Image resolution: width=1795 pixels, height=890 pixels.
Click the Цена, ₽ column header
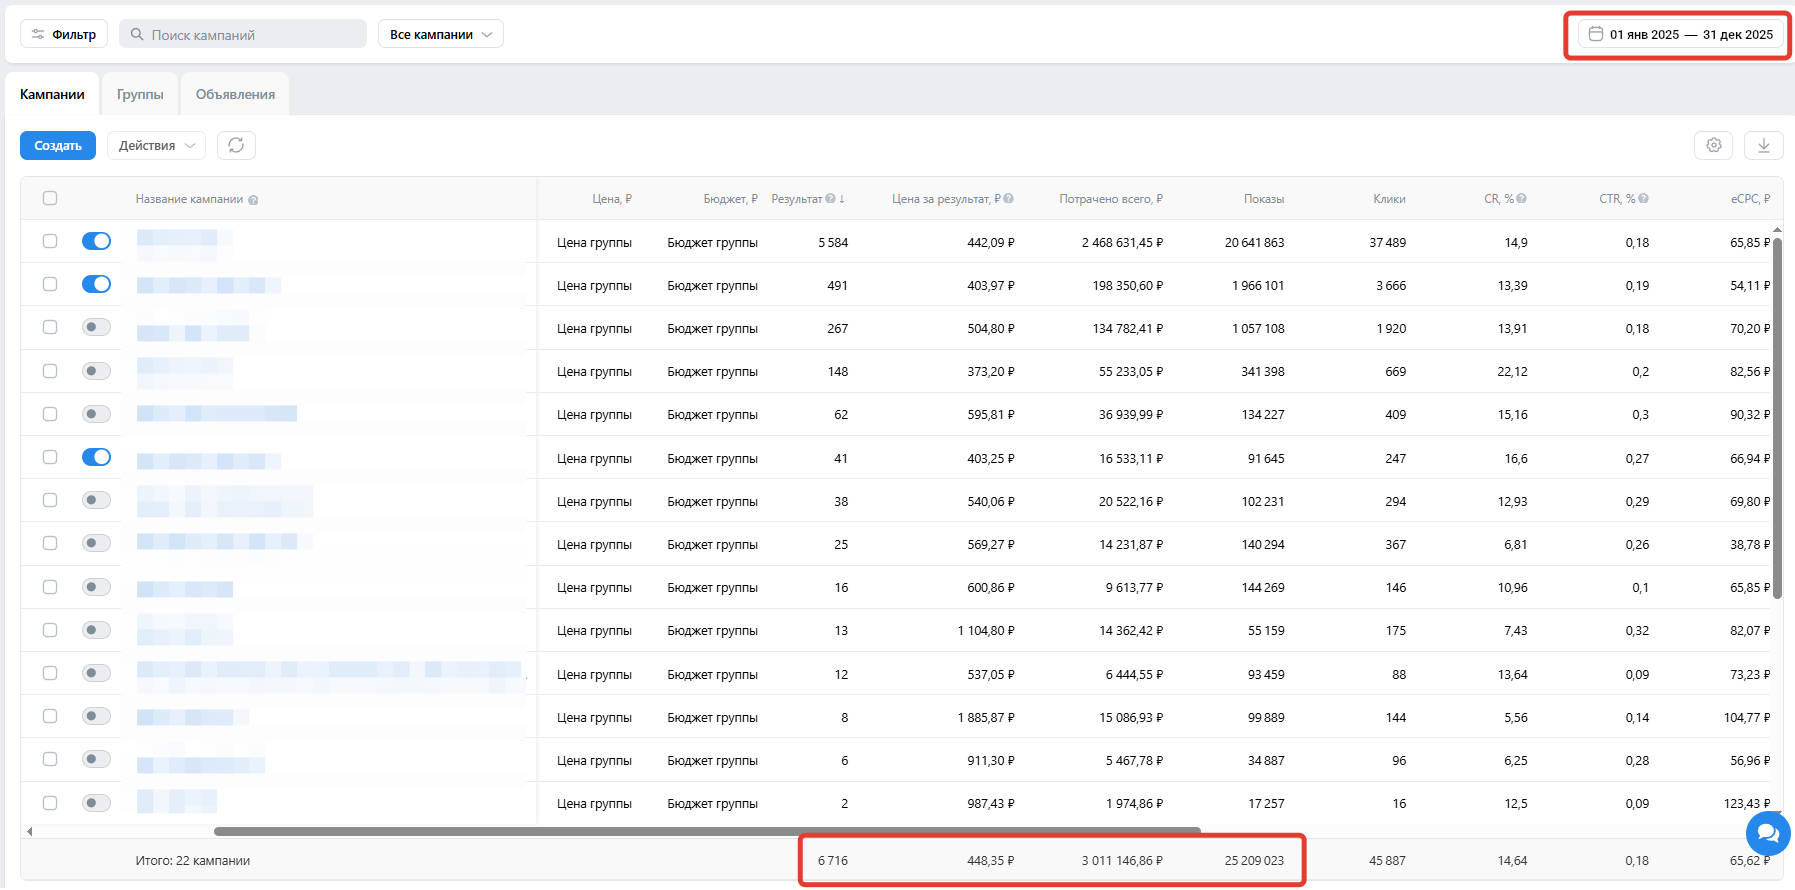(x=612, y=199)
